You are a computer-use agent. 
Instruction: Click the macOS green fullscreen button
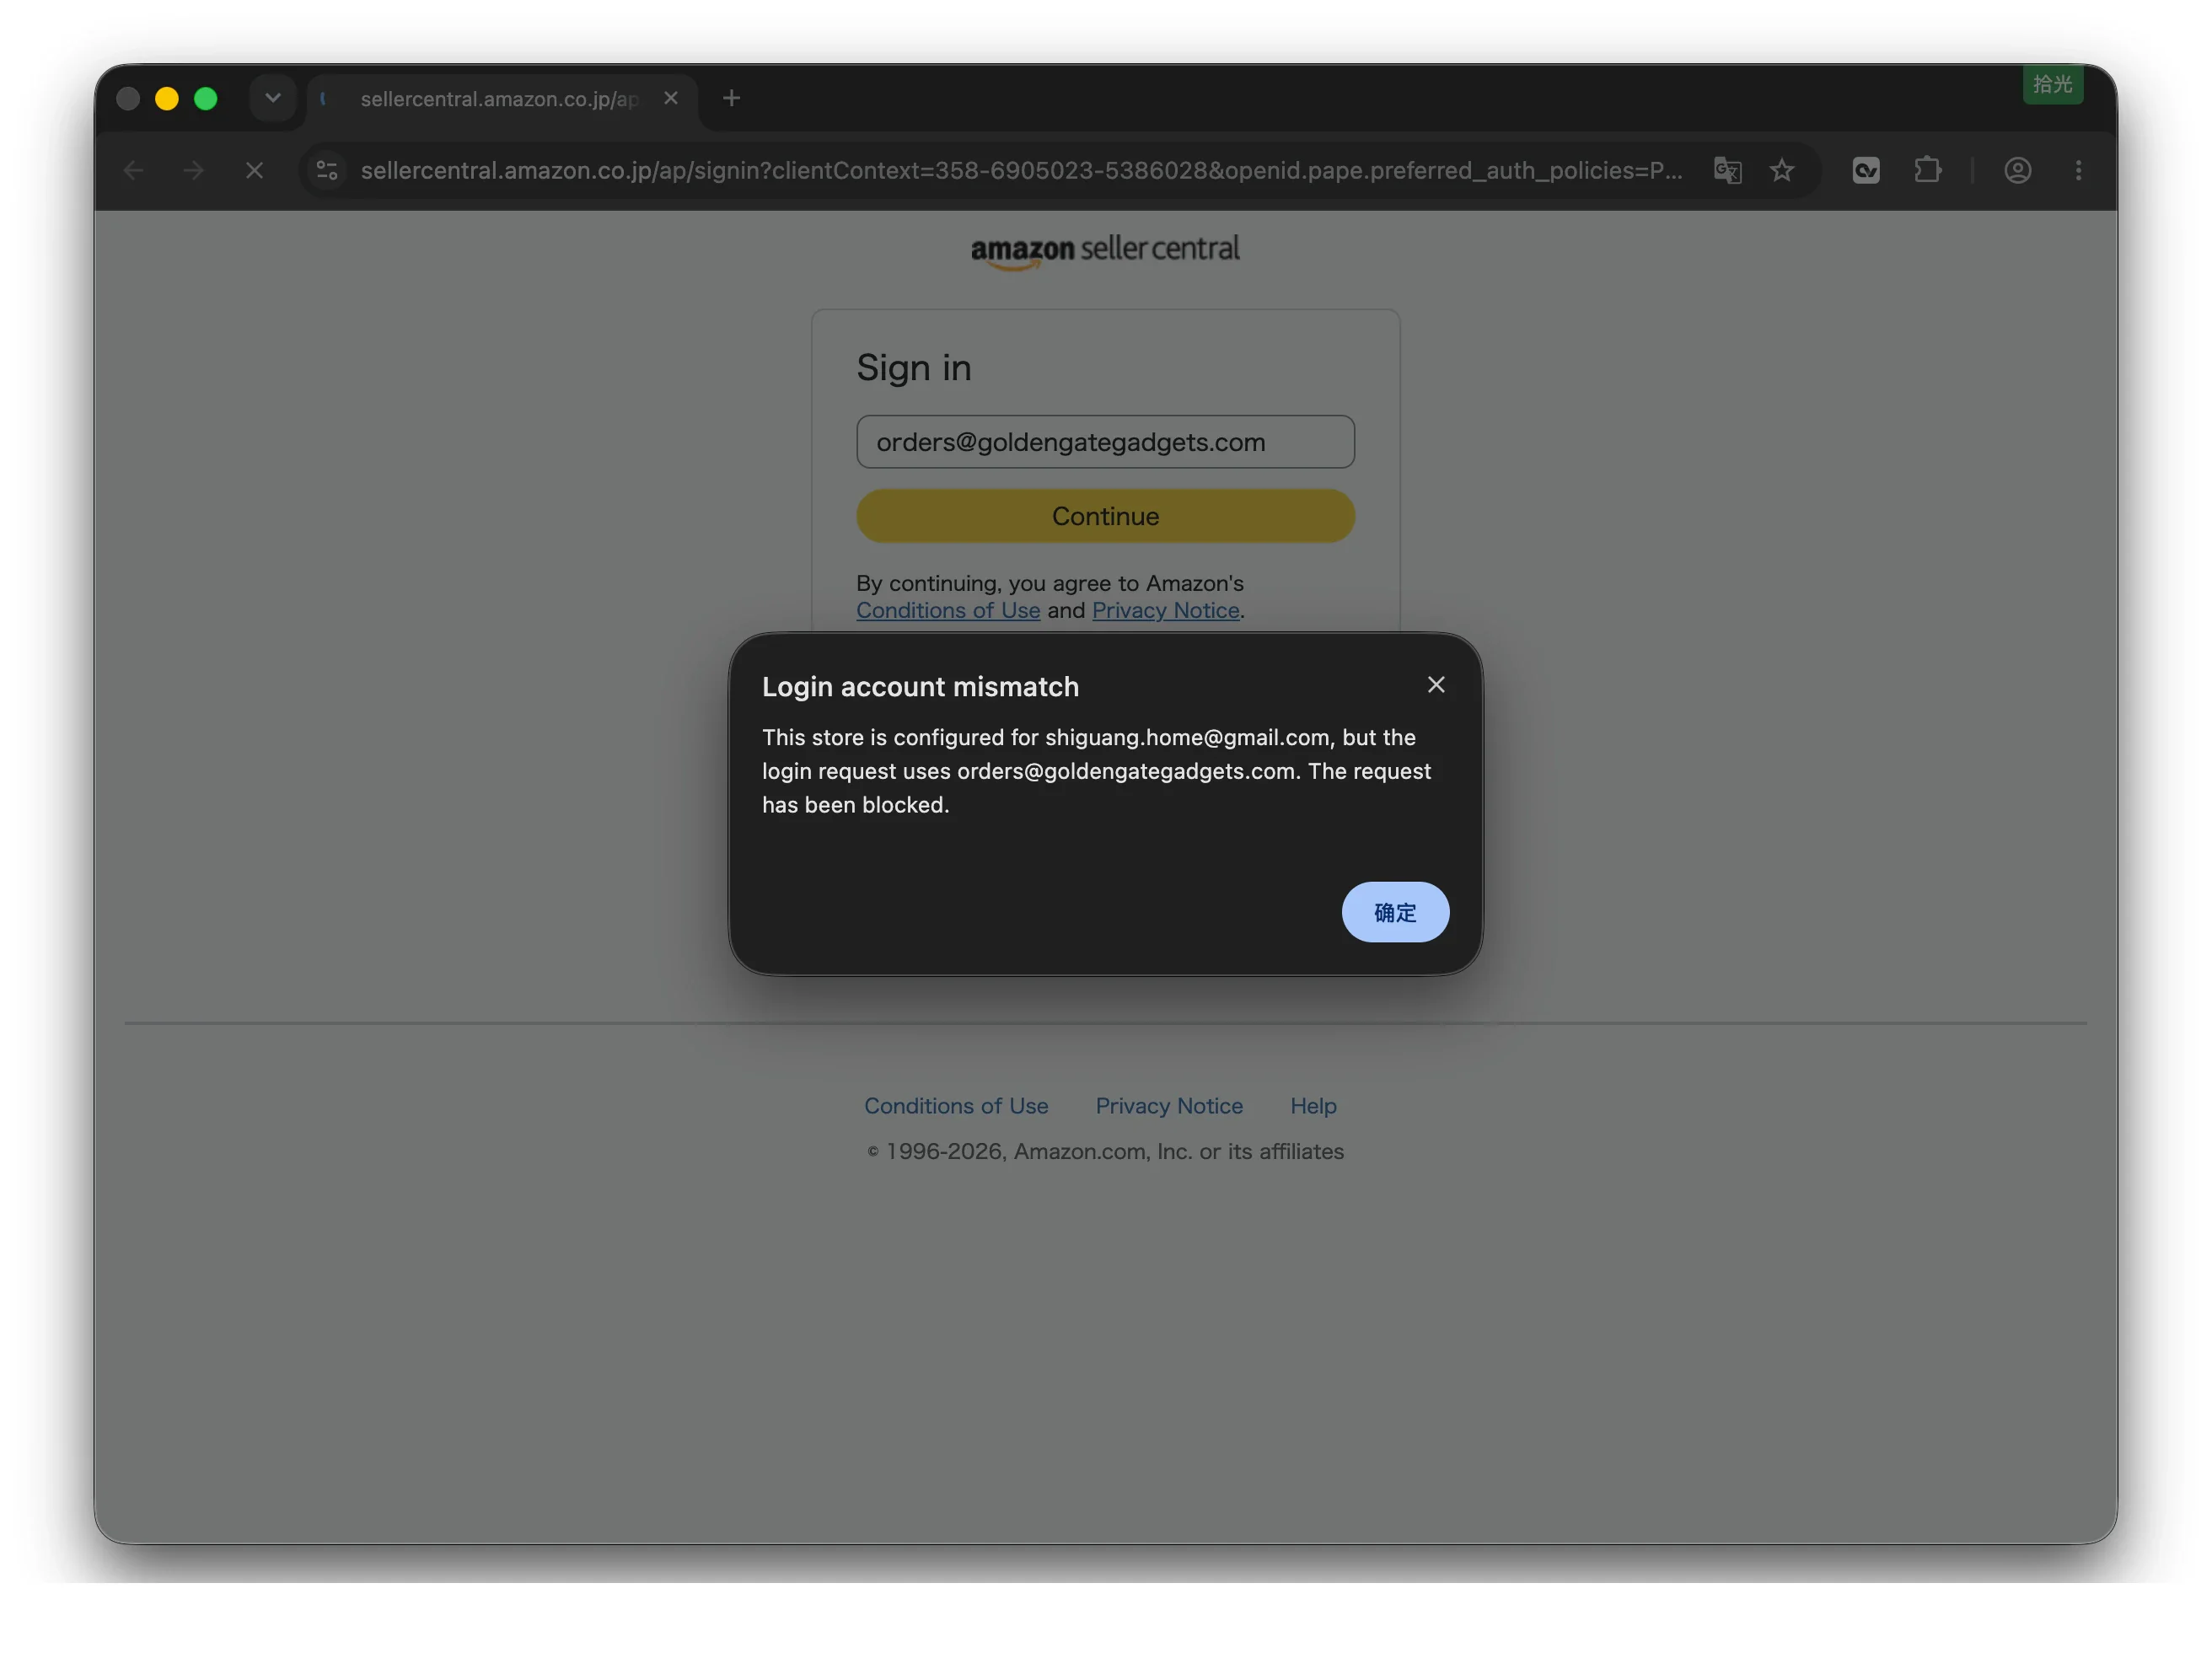[205, 98]
